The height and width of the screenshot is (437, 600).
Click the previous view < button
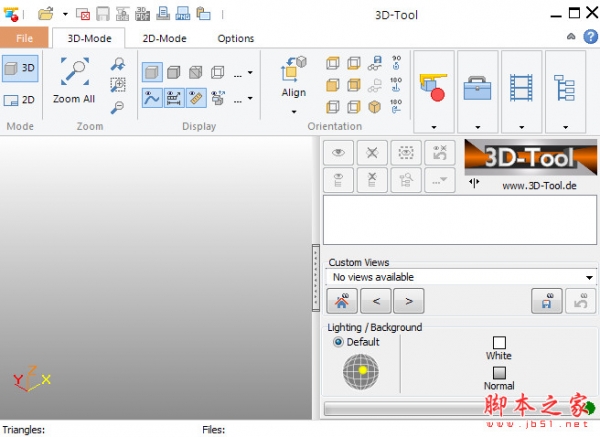click(x=376, y=301)
